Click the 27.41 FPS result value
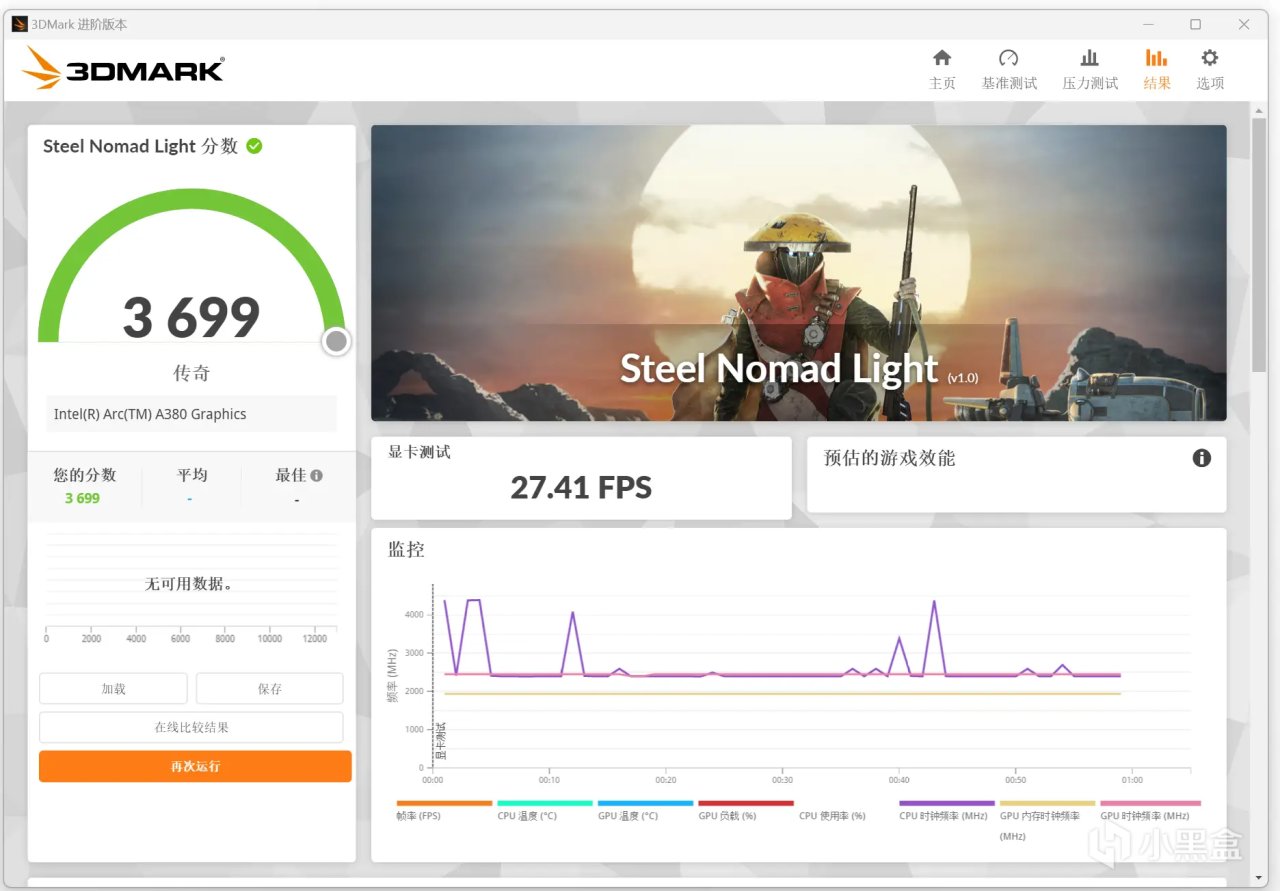 click(581, 488)
